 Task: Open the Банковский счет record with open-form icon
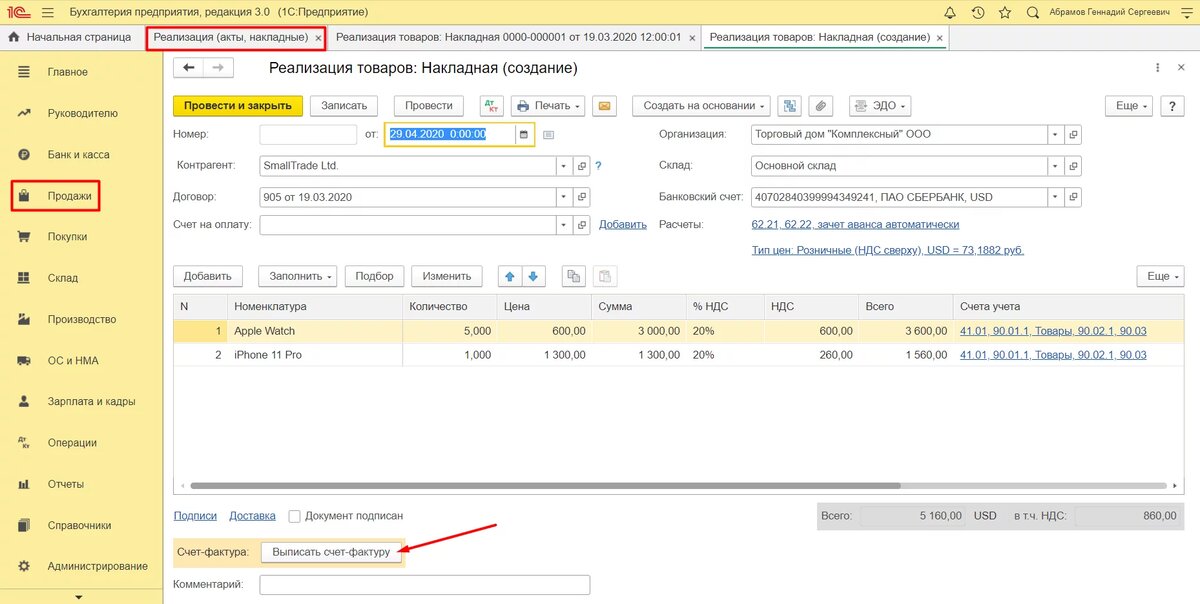pyautogui.click(x=1073, y=197)
